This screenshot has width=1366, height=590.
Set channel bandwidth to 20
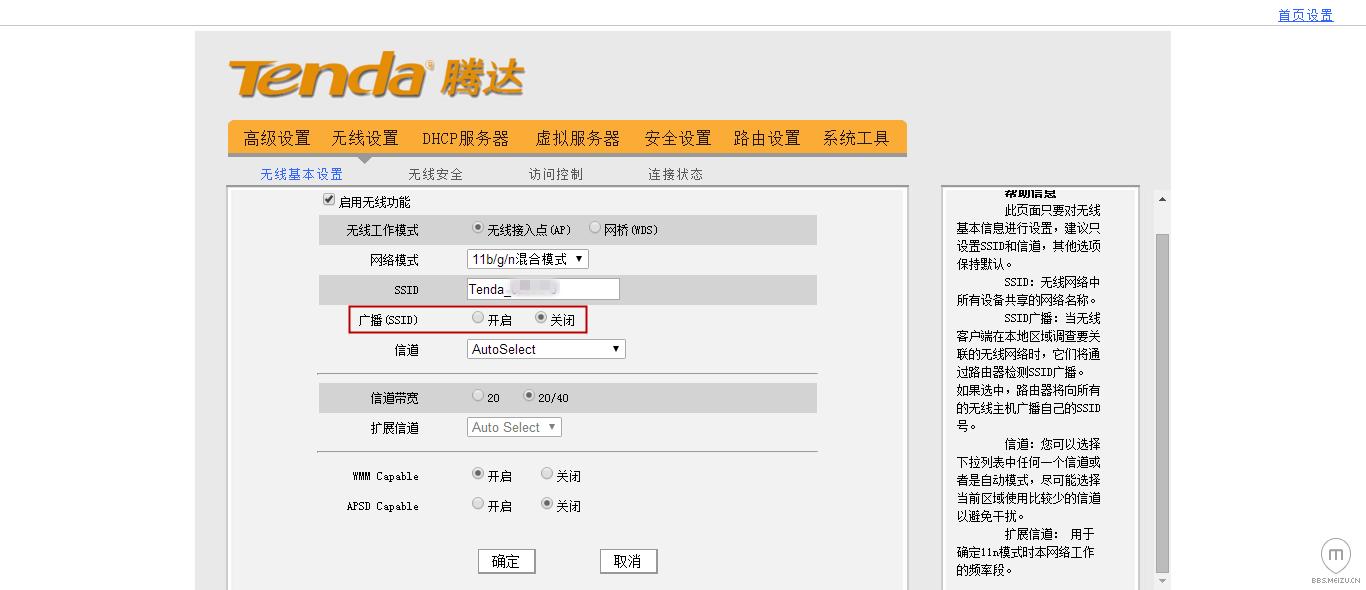(x=477, y=395)
